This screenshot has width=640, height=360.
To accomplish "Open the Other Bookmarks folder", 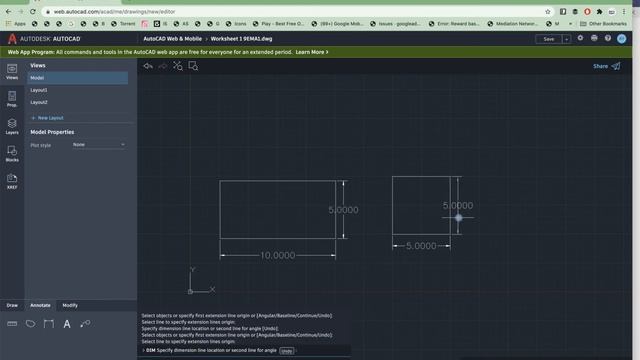I will (603, 24).
